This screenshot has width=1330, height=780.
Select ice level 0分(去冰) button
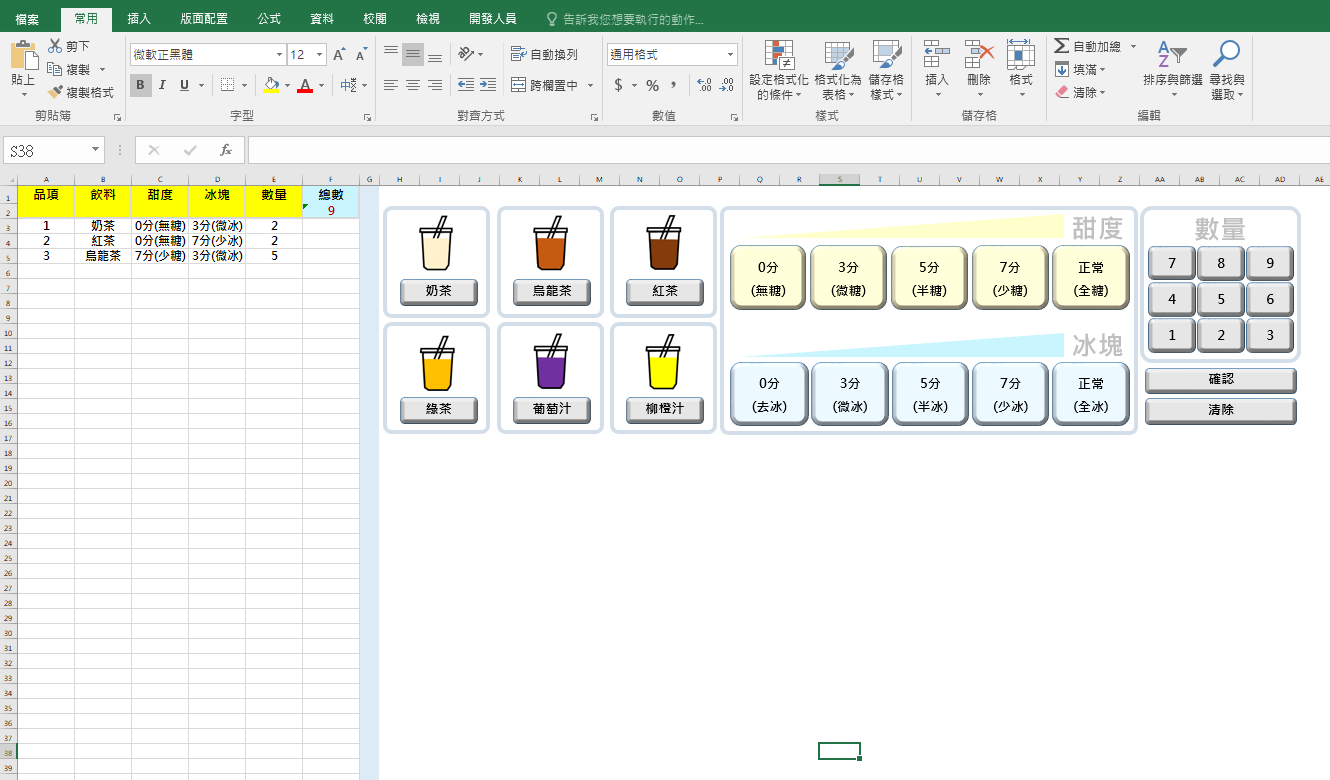click(768, 394)
